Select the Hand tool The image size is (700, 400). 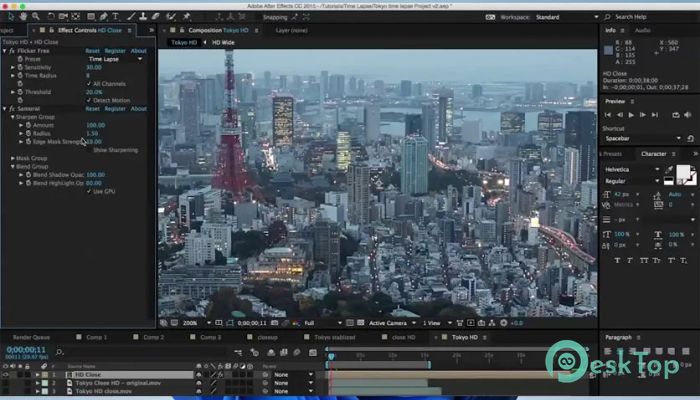(x=23, y=17)
